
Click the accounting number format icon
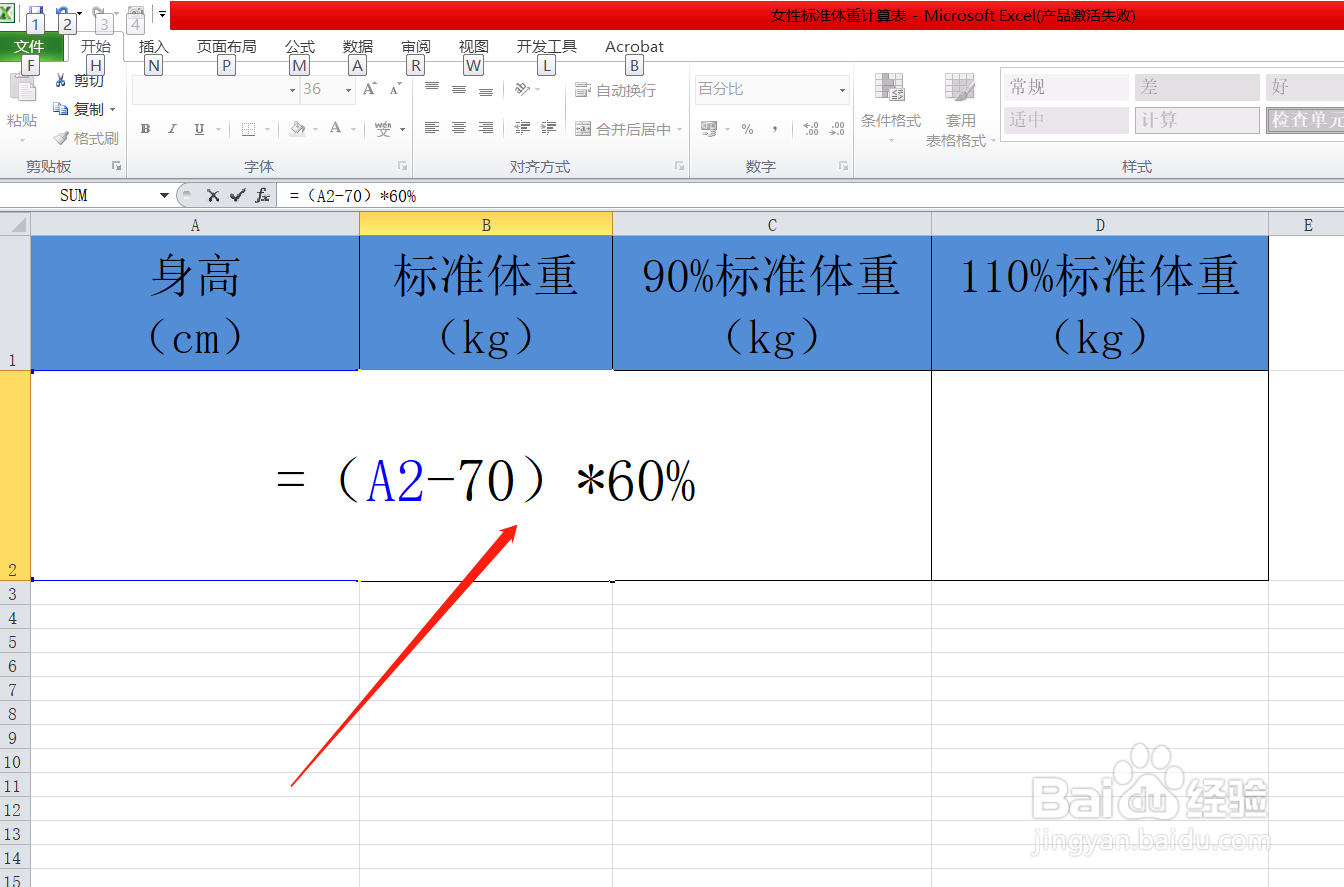click(x=709, y=129)
